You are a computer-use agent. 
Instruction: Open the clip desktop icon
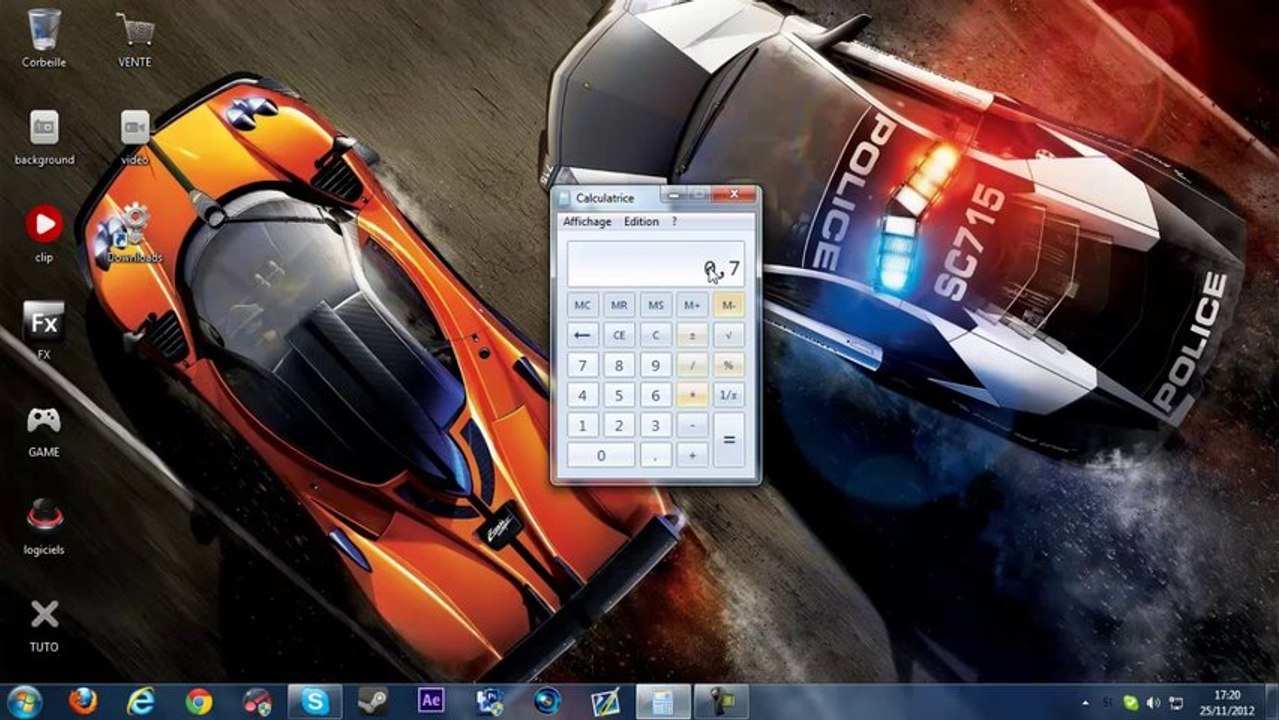(x=44, y=234)
